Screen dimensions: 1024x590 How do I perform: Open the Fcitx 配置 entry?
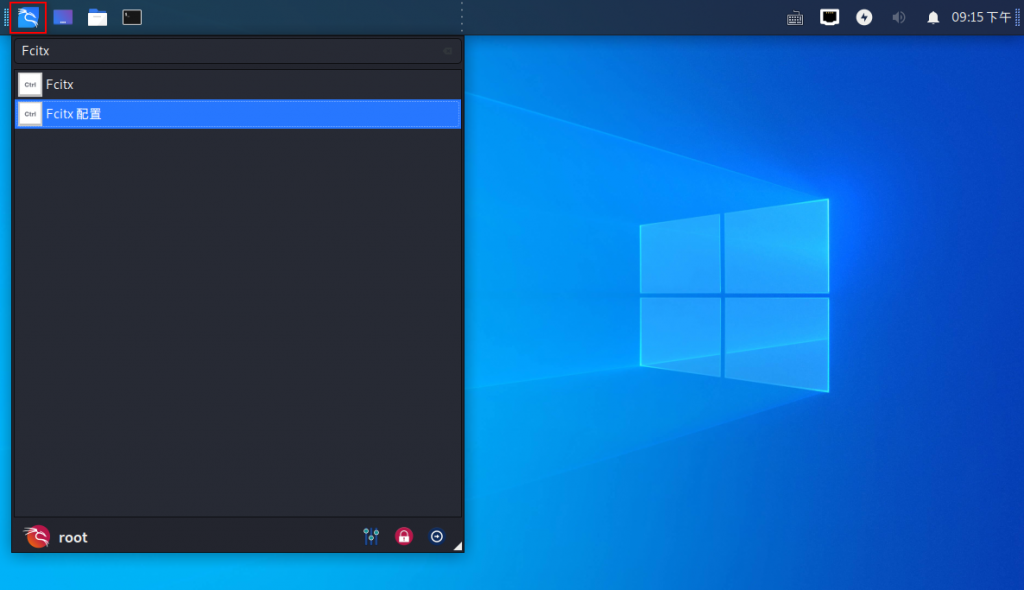tap(238, 114)
